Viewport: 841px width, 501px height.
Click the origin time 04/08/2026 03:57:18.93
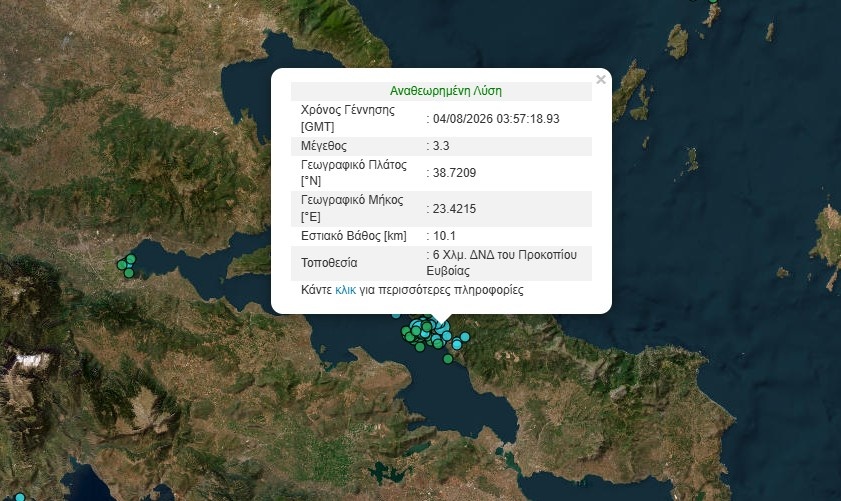click(x=496, y=119)
